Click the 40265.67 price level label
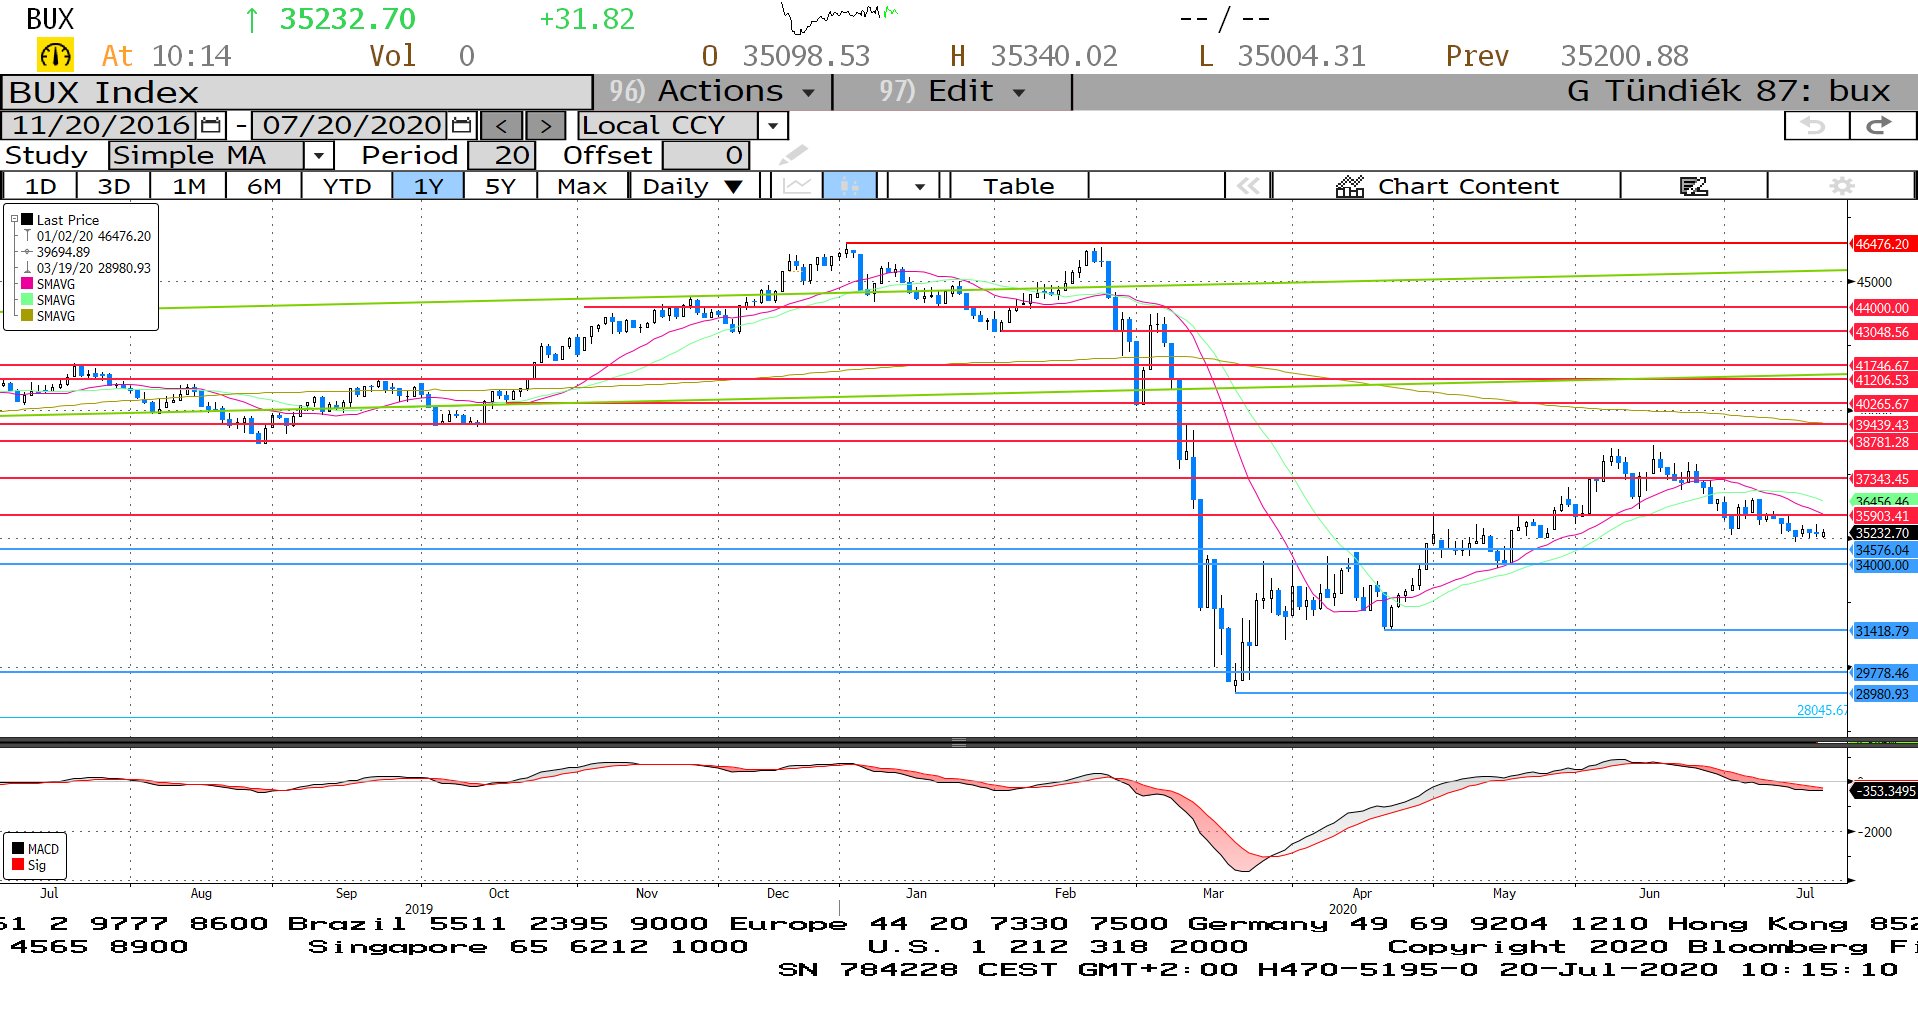Image resolution: width=1918 pixels, height=1025 pixels. [x=1882, y=405]
